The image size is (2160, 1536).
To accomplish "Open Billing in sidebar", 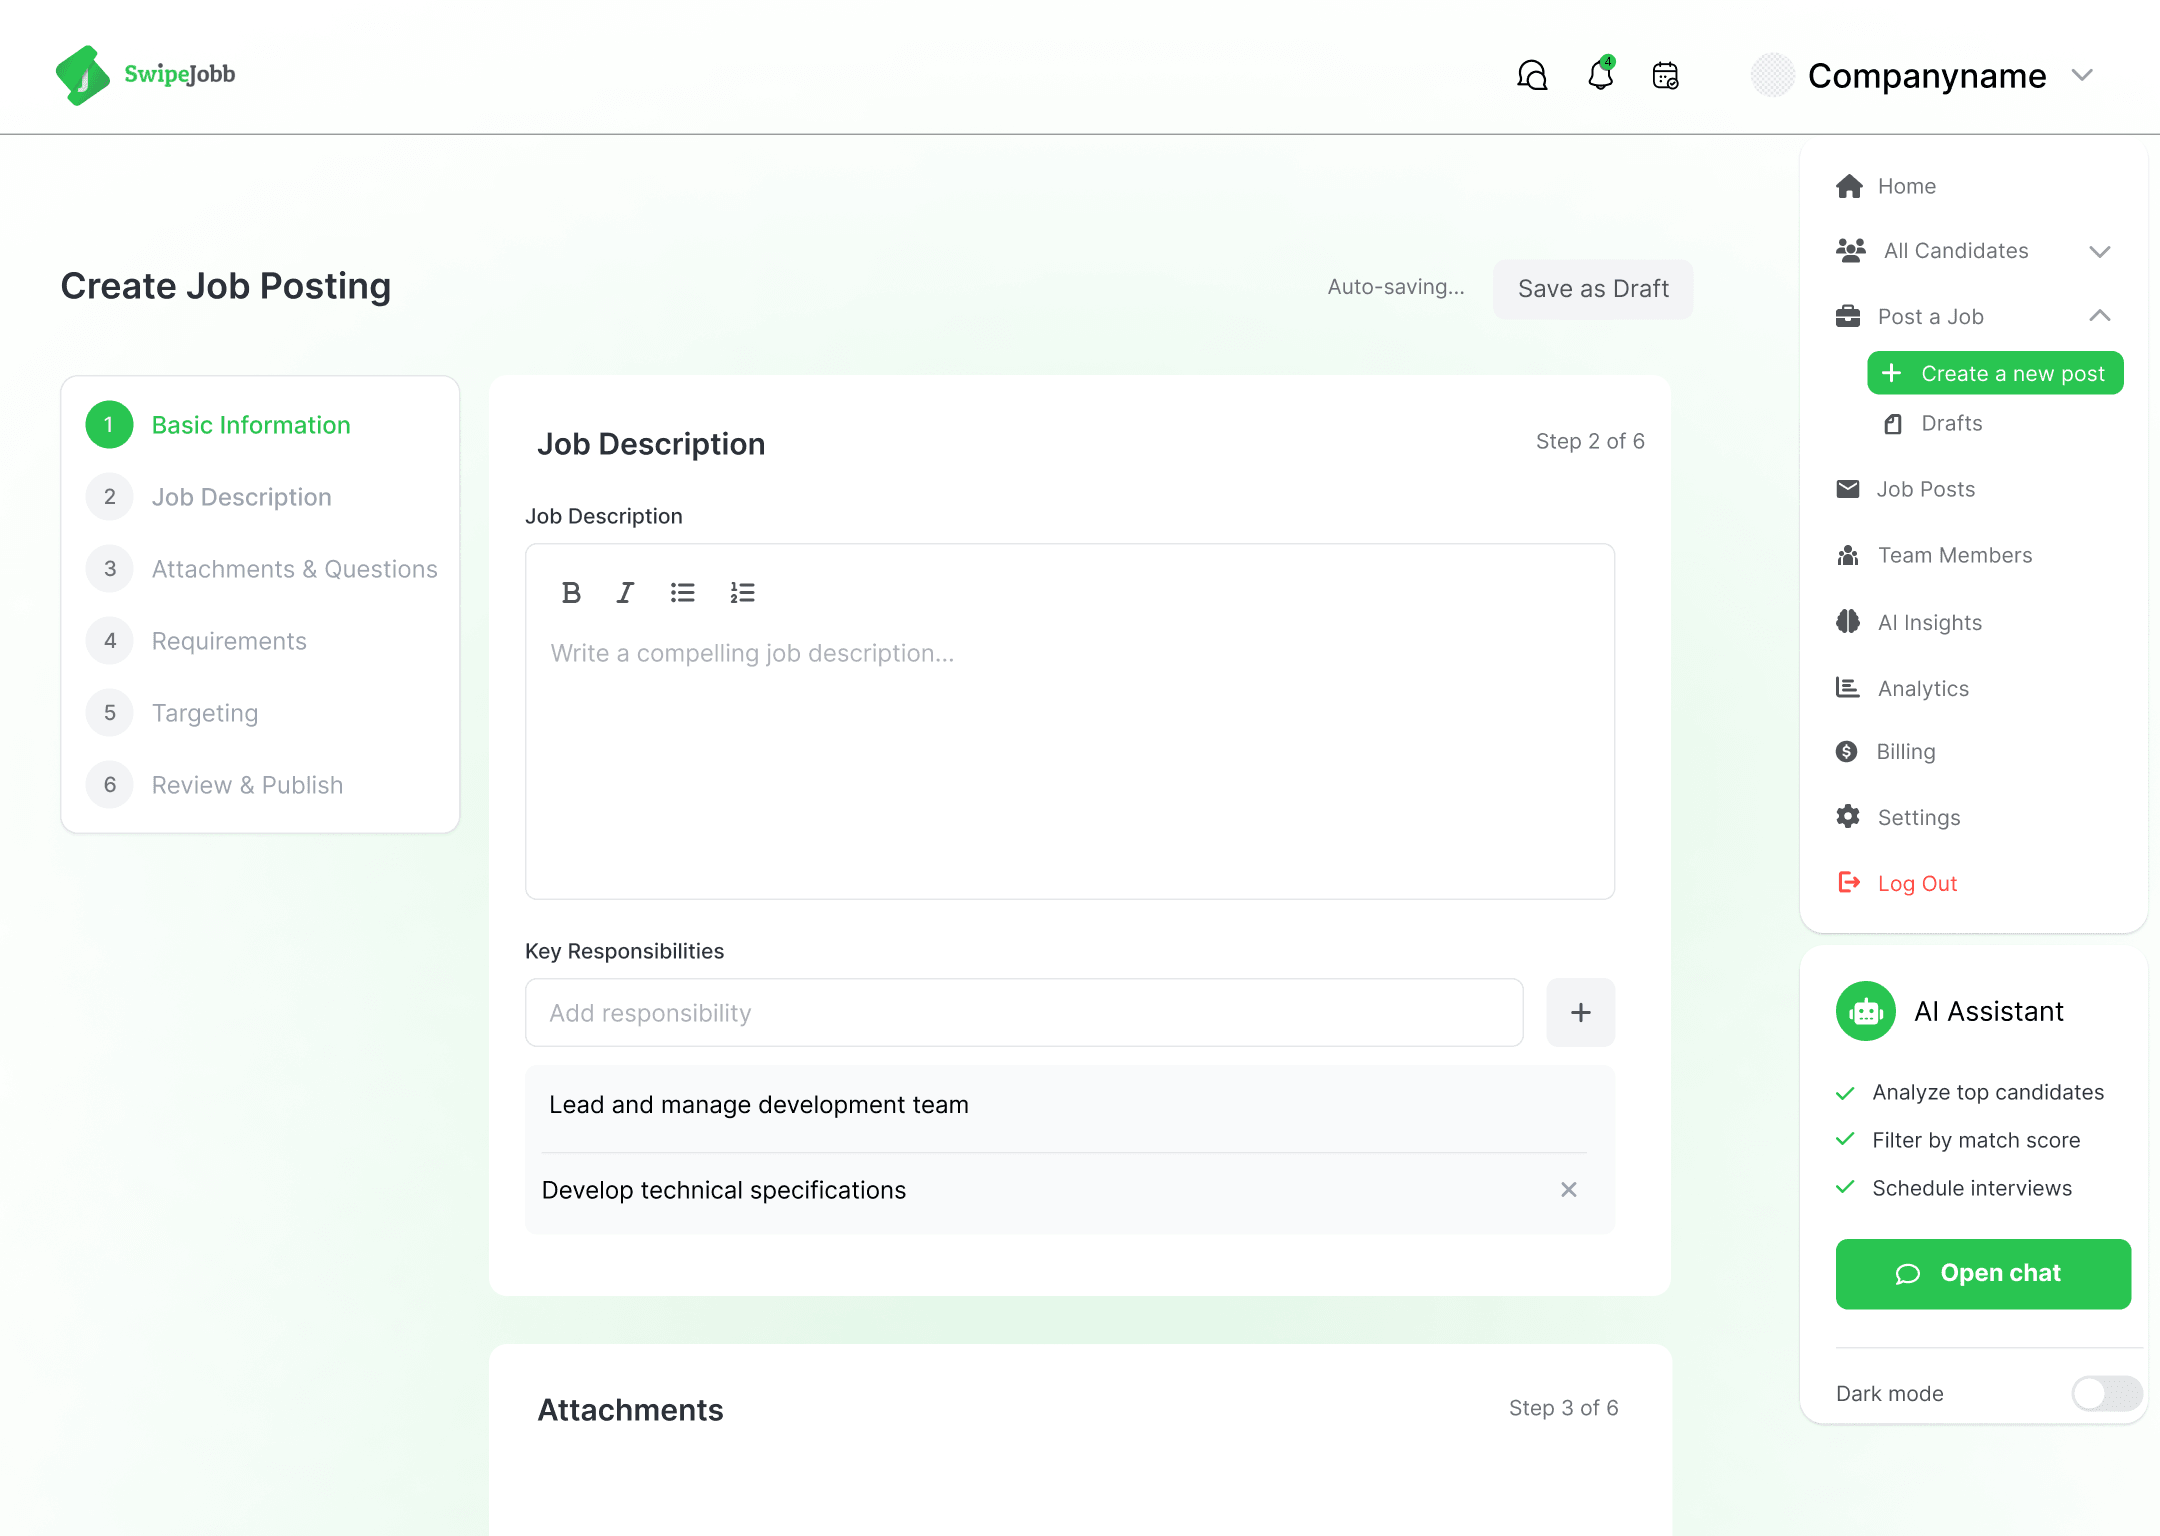I will pyautogui.click(x=1906, y=751).
